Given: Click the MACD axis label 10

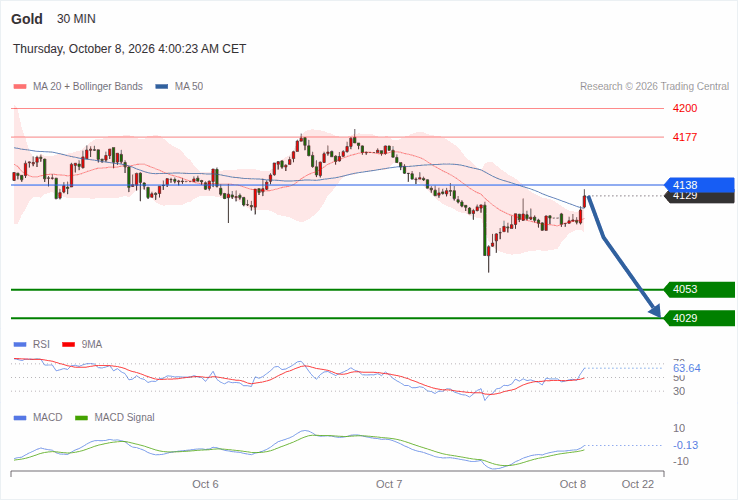Looking at the screenshot, I should coord(679,428).
